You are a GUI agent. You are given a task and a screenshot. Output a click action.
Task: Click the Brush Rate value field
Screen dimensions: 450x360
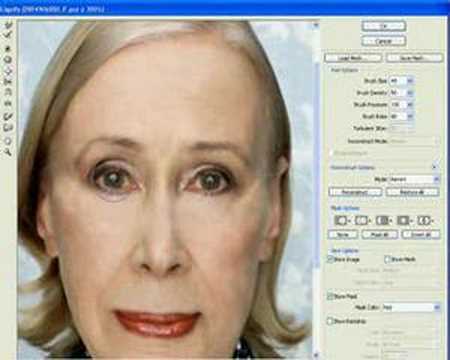[398, 116]
